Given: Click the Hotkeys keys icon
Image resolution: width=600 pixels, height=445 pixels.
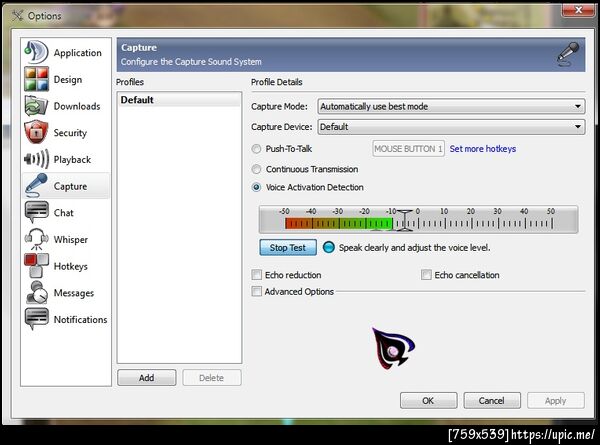Looking at the screenshot, I should (36, 266).
